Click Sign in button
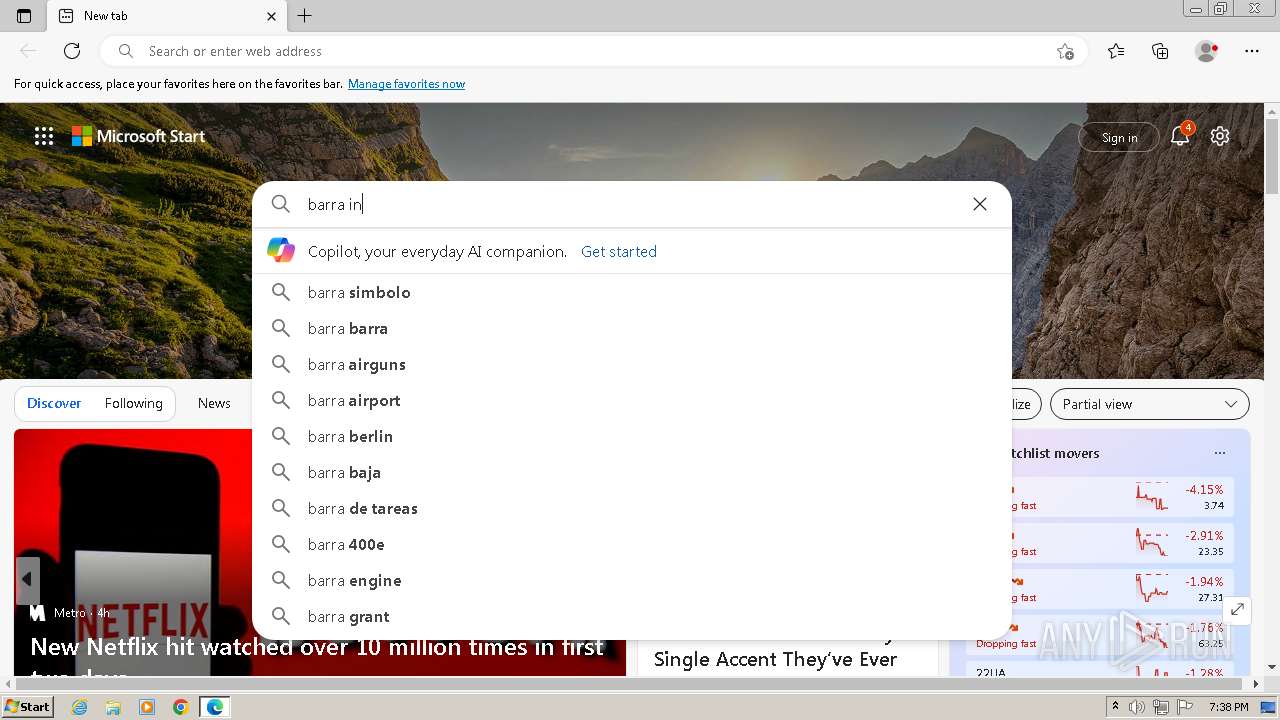 (x=1119, y=137)
